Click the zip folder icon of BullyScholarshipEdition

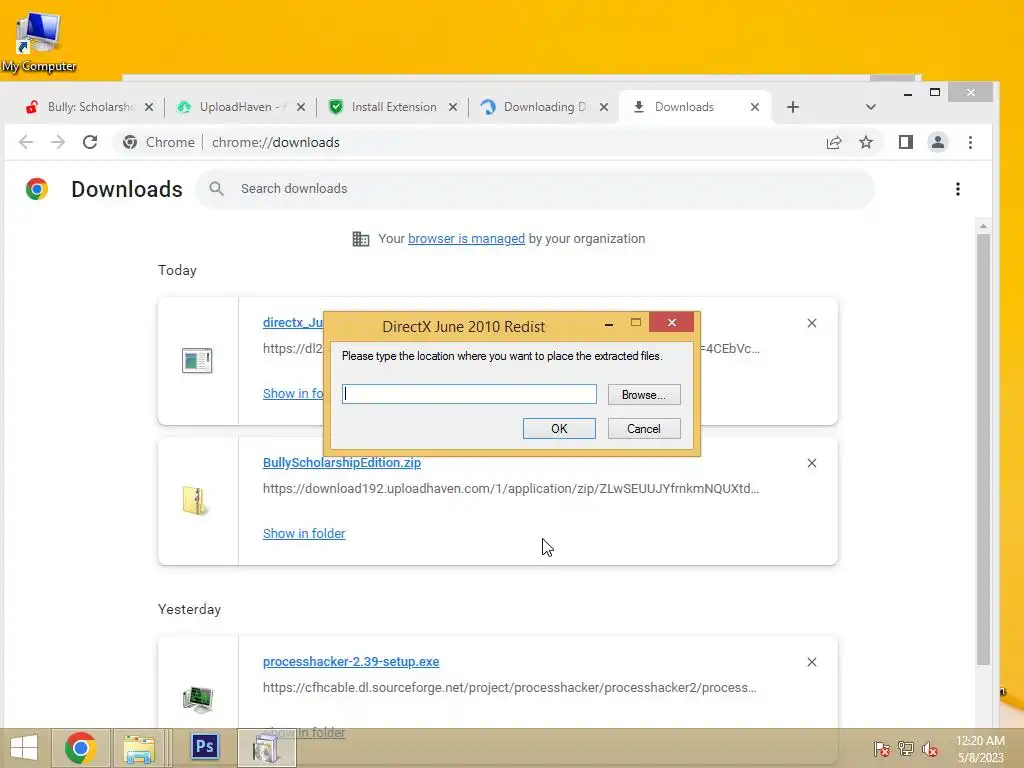pyautogui.click(x=194, y=501)
